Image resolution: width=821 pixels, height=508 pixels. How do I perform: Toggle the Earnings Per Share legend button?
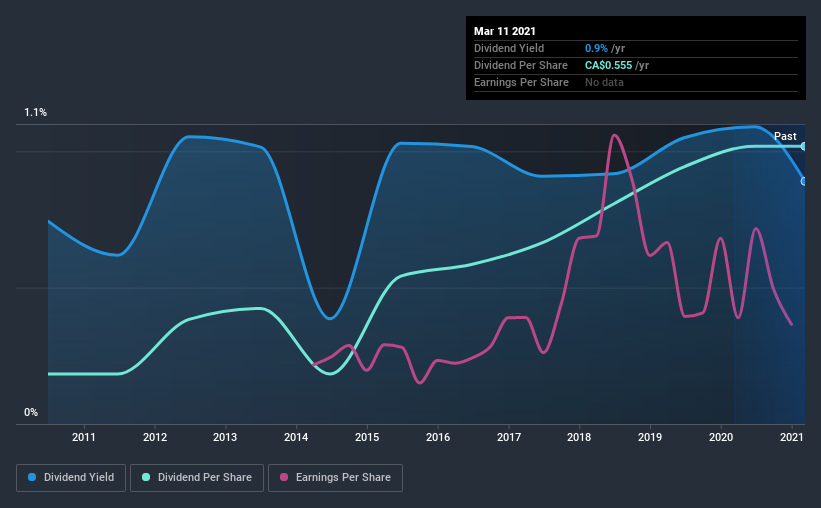coord(335,478)
